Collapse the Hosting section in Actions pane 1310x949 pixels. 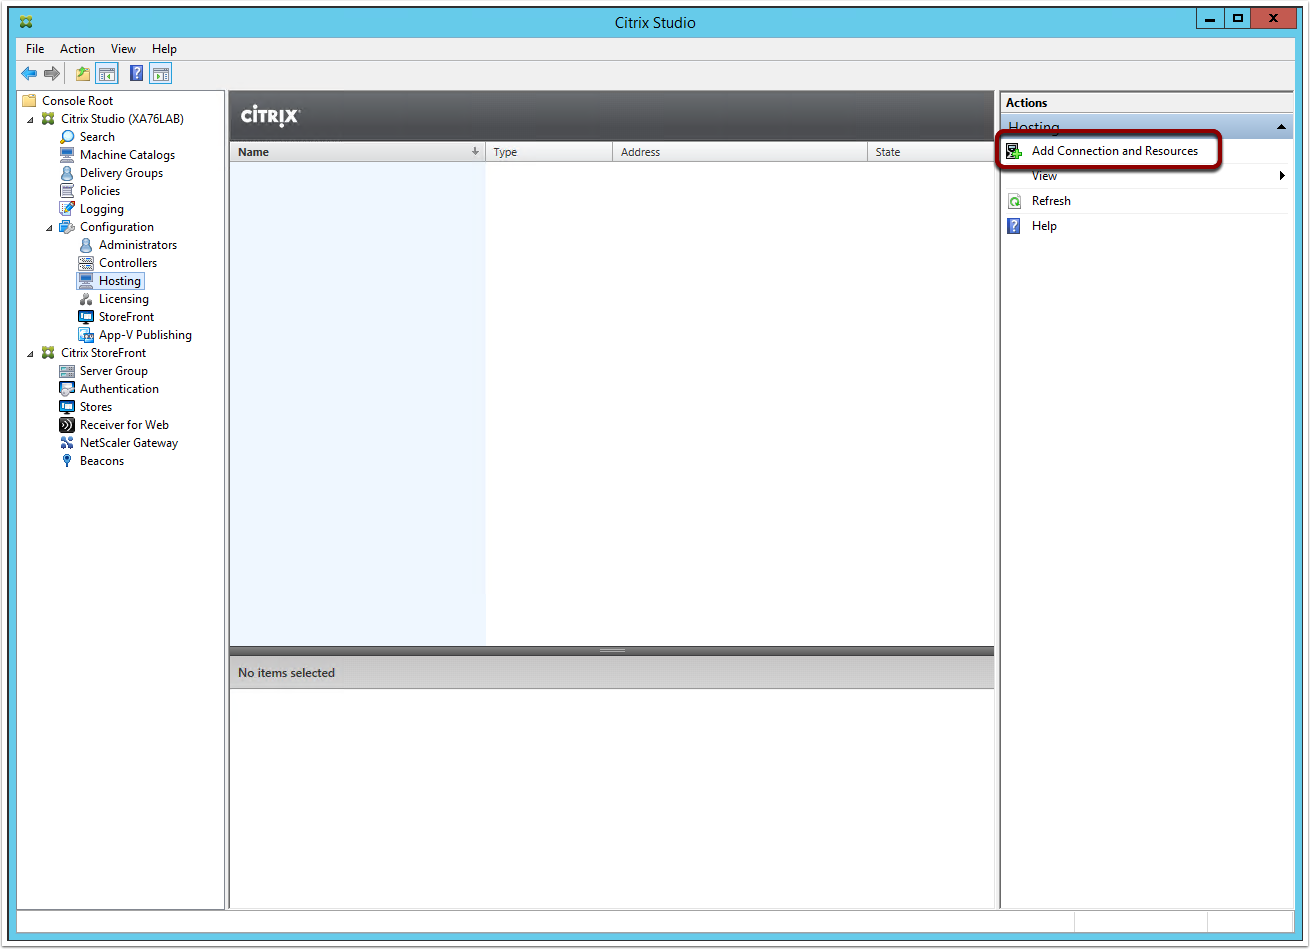1281,127
